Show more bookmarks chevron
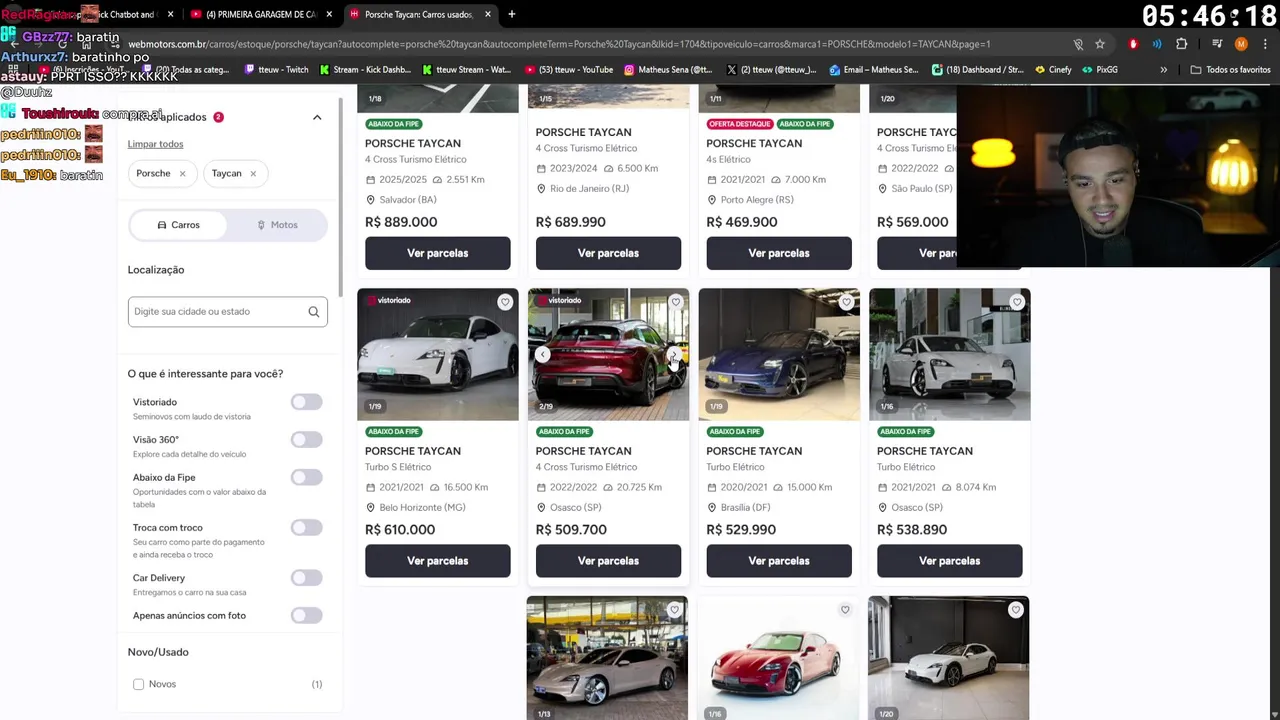Screen dimensions: 1280x720 [1163, 70]
